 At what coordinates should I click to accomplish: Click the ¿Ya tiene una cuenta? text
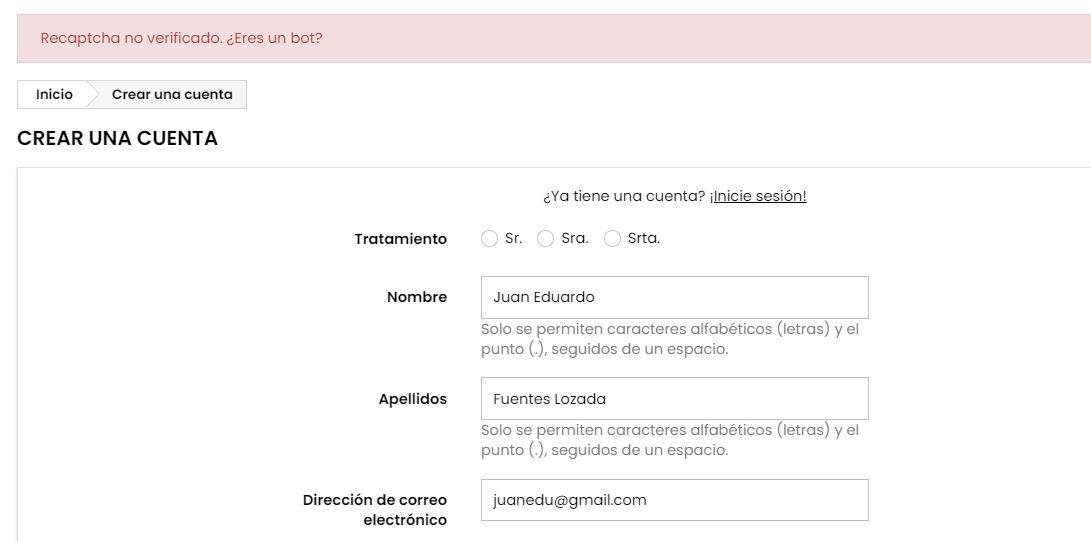(624, 196)
